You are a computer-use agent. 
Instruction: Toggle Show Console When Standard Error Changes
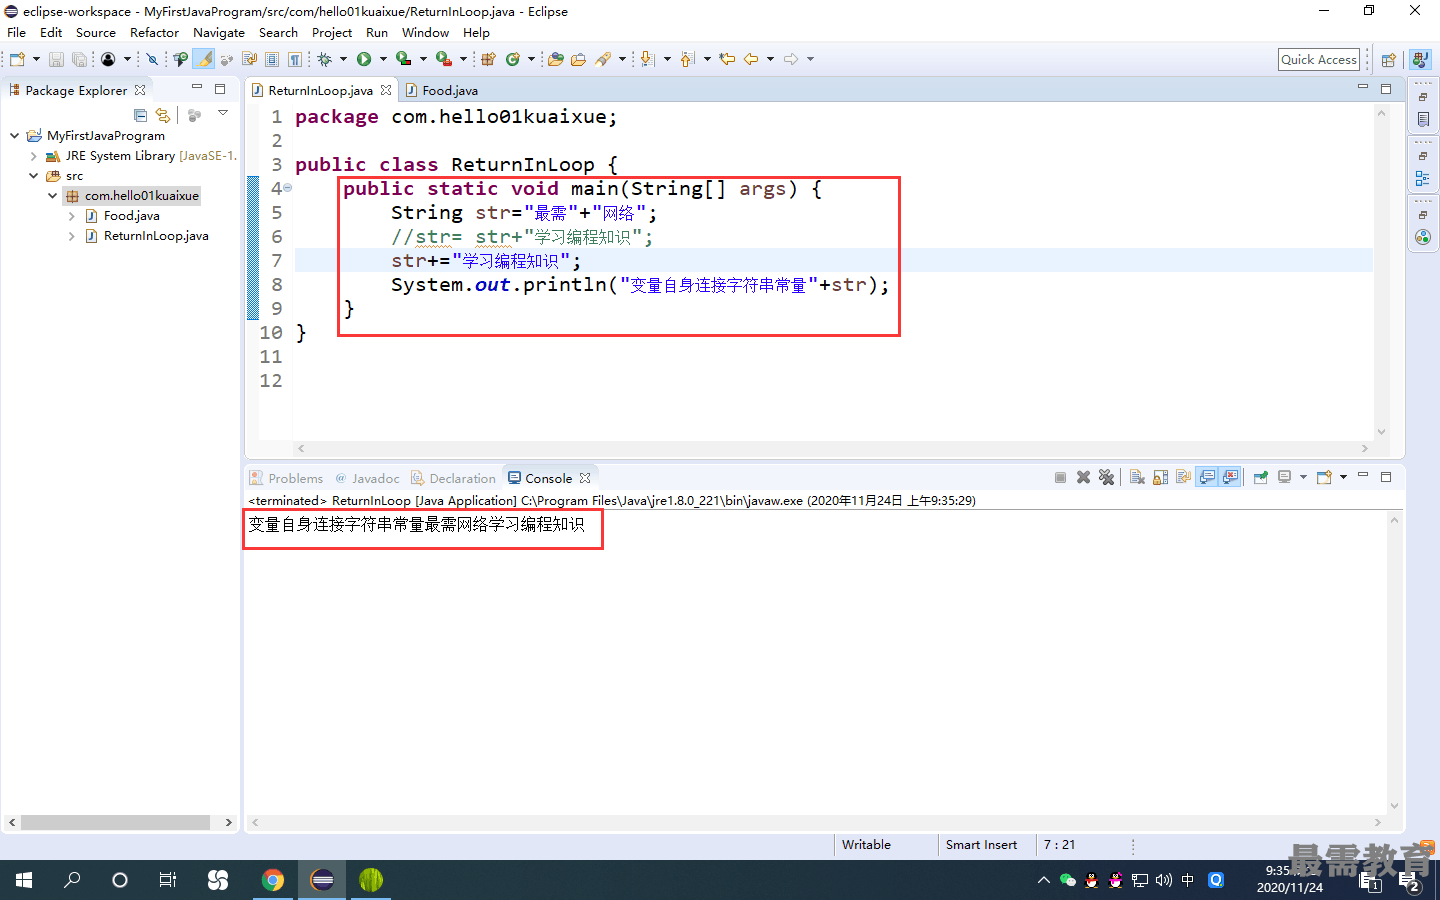[1230, 477]
